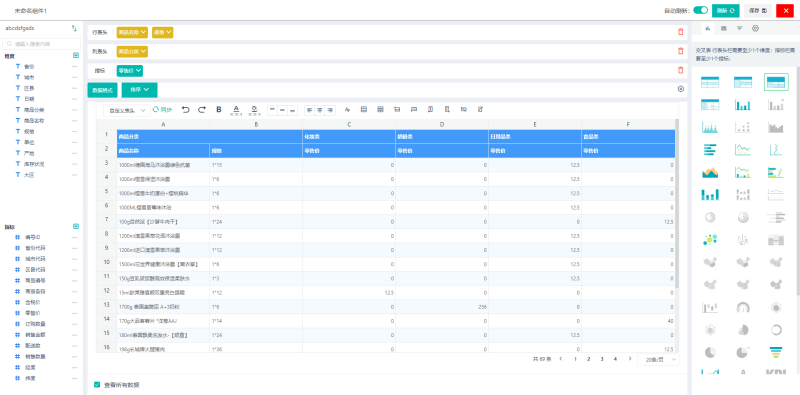The image size is (800, 395).
Task: Click the redo arrow in table toolbar
Action: 202,109
